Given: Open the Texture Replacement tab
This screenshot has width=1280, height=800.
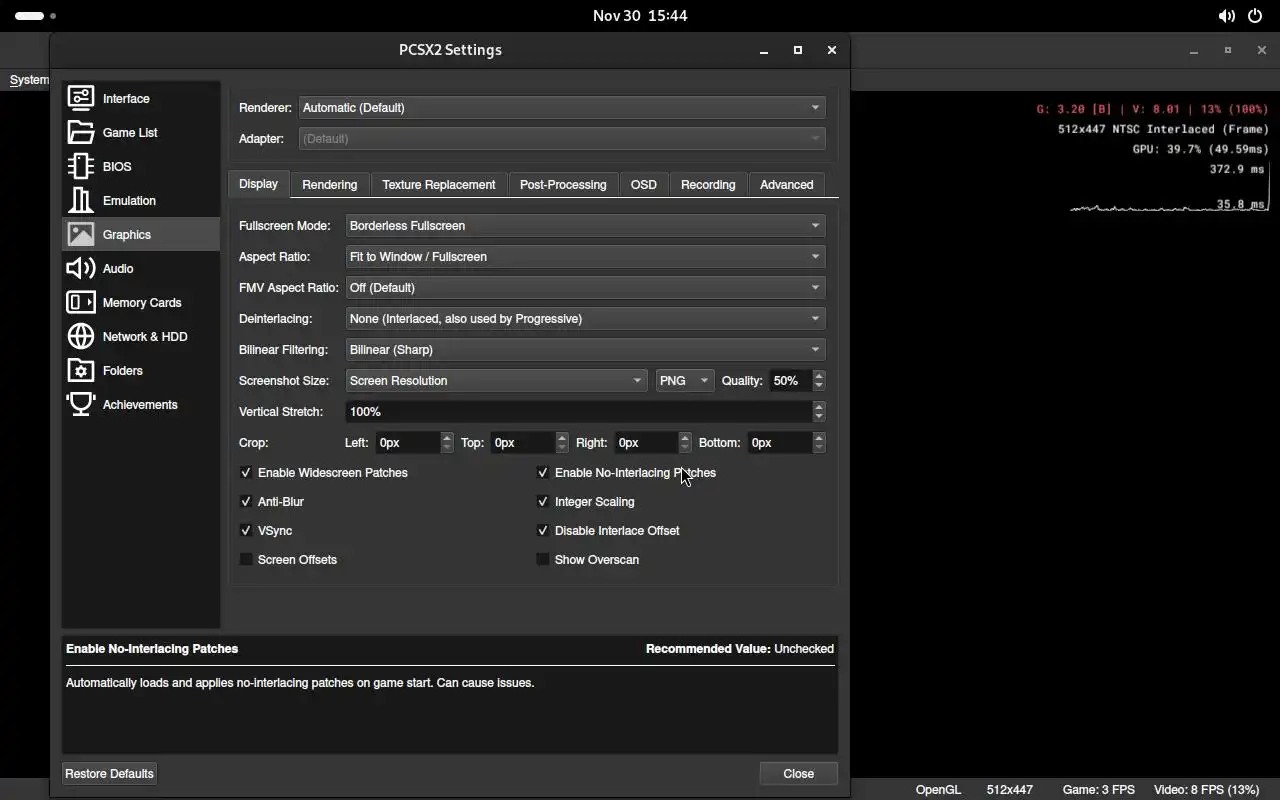Looking at the screenshot, I should (438, 185).
